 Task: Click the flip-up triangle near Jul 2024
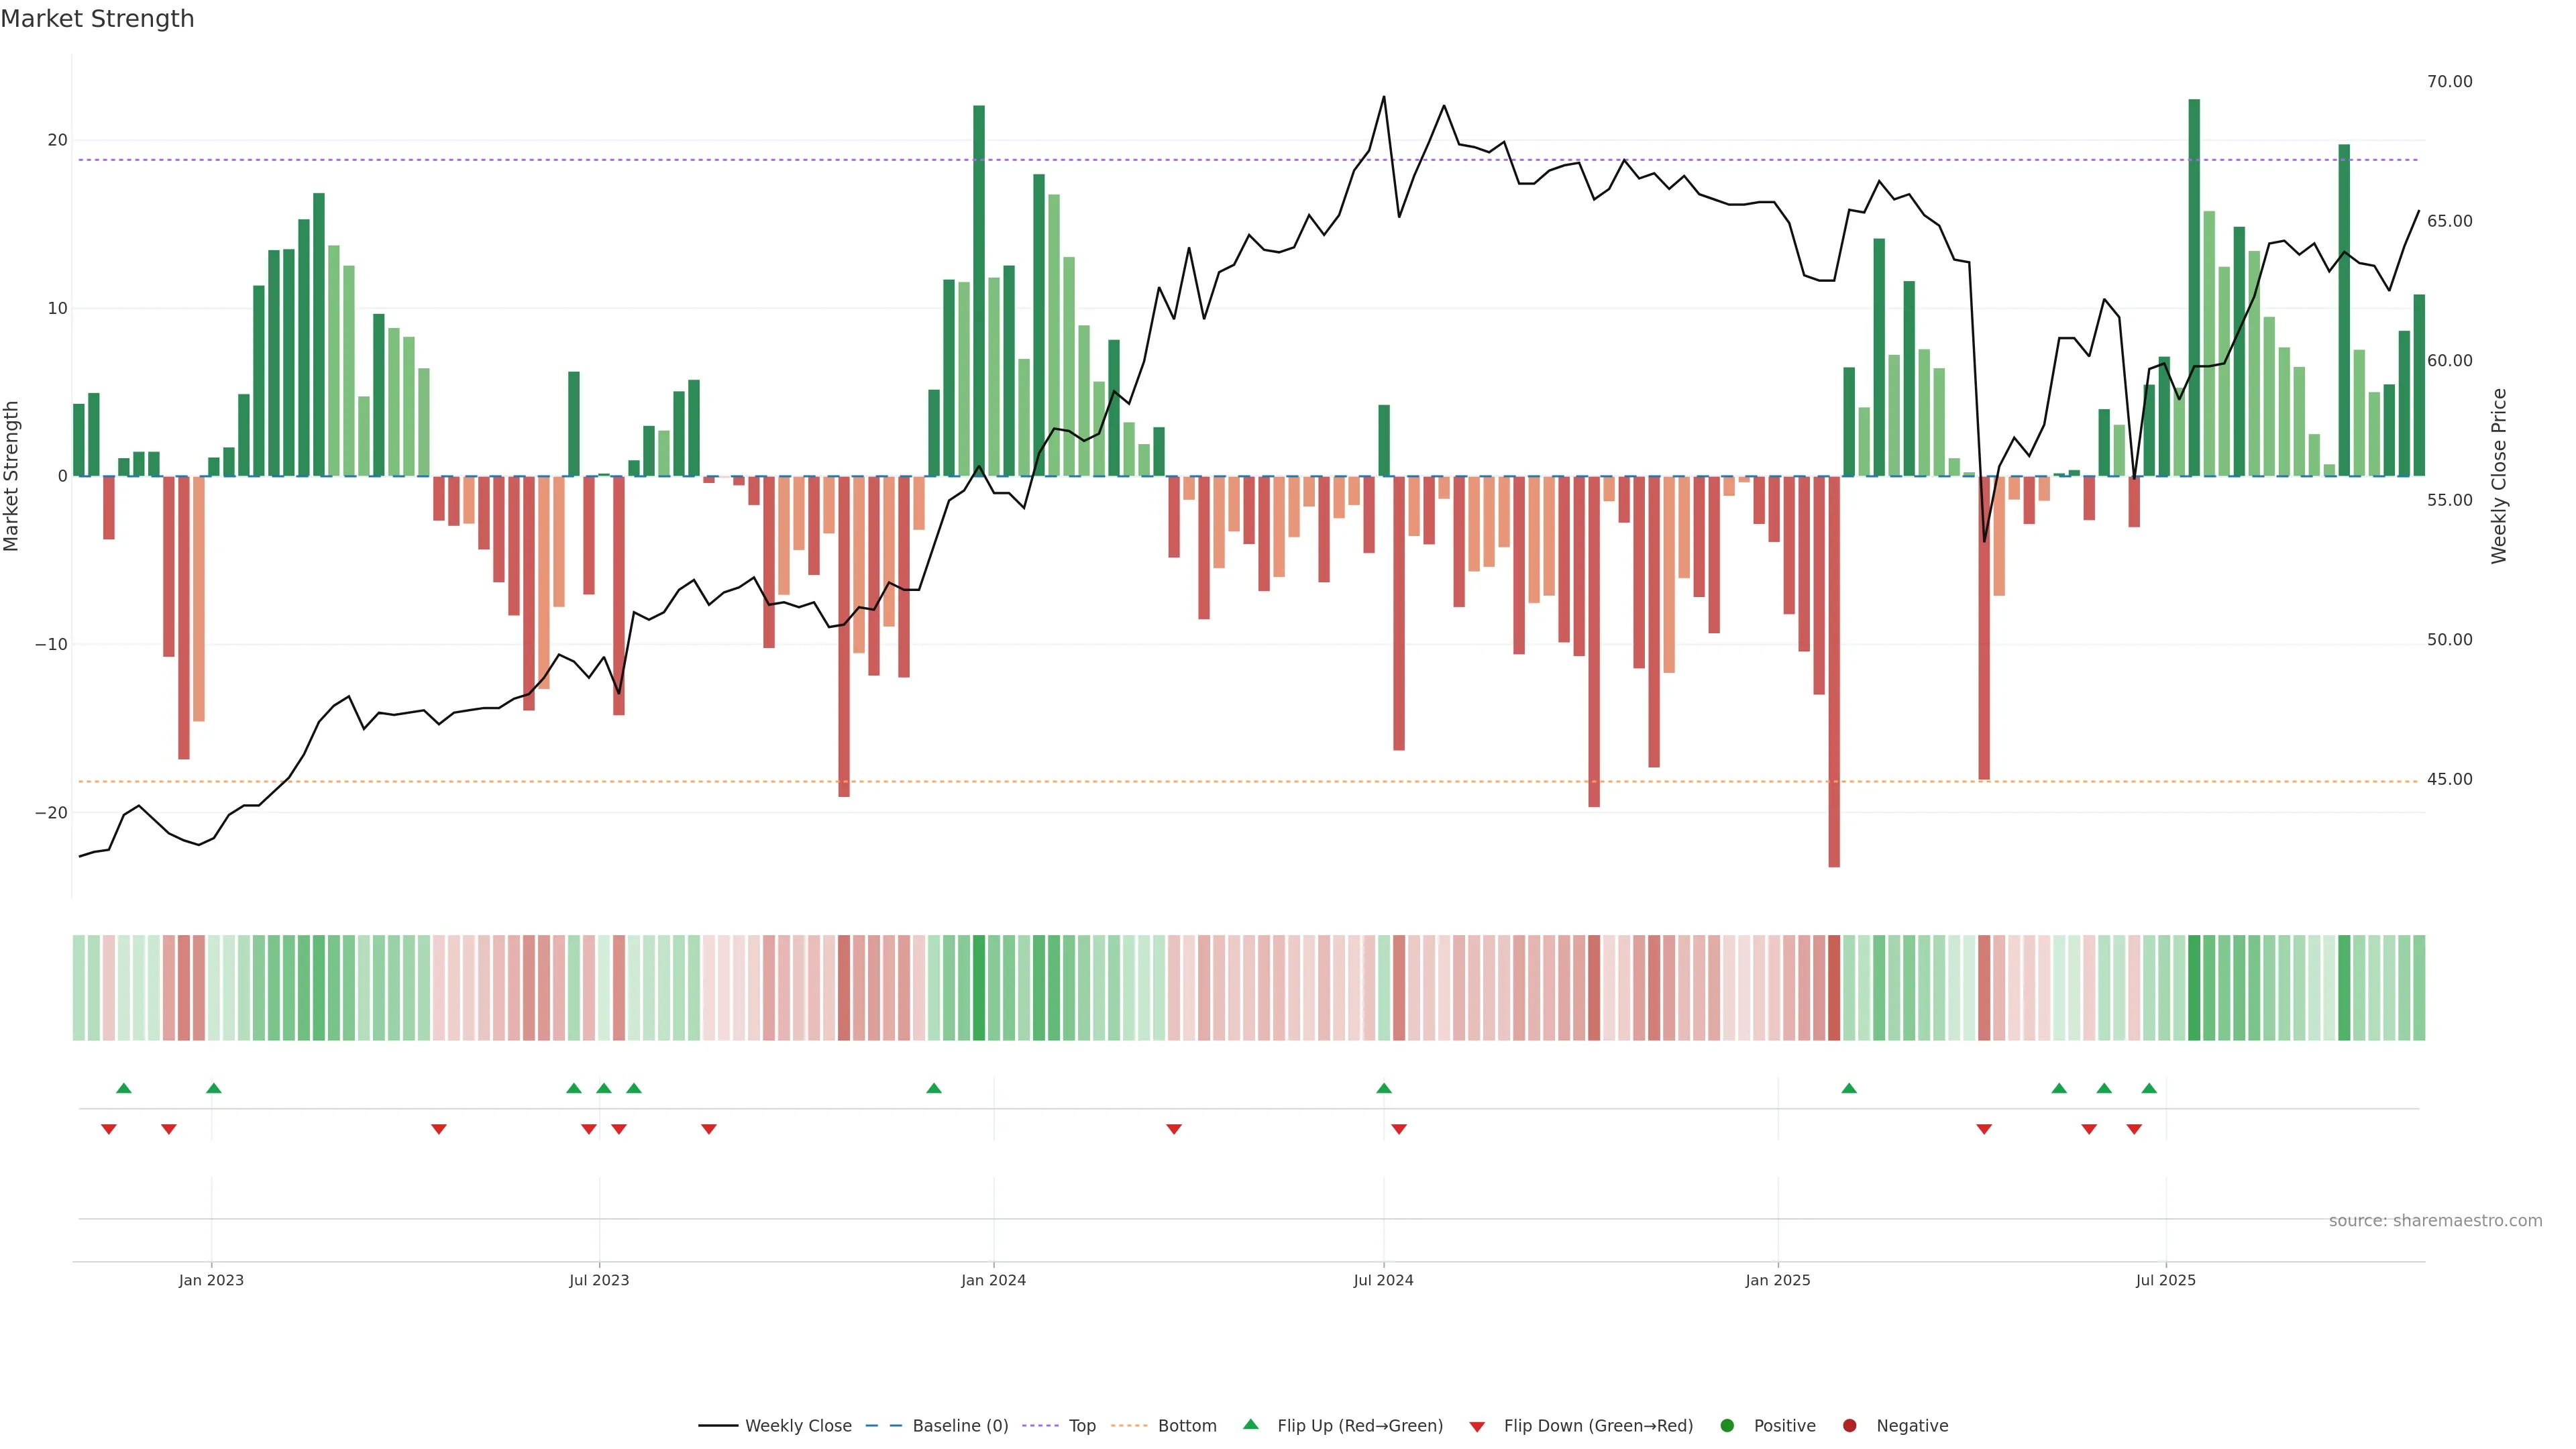point(1384,1088)
